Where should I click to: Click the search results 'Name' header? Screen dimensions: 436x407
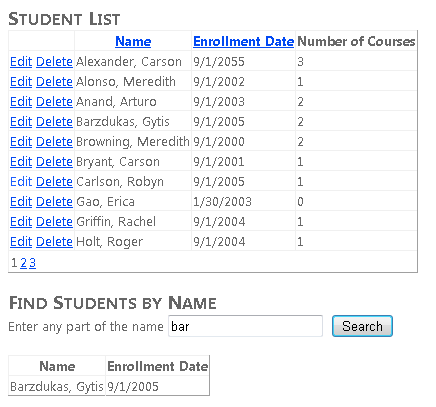57,366
